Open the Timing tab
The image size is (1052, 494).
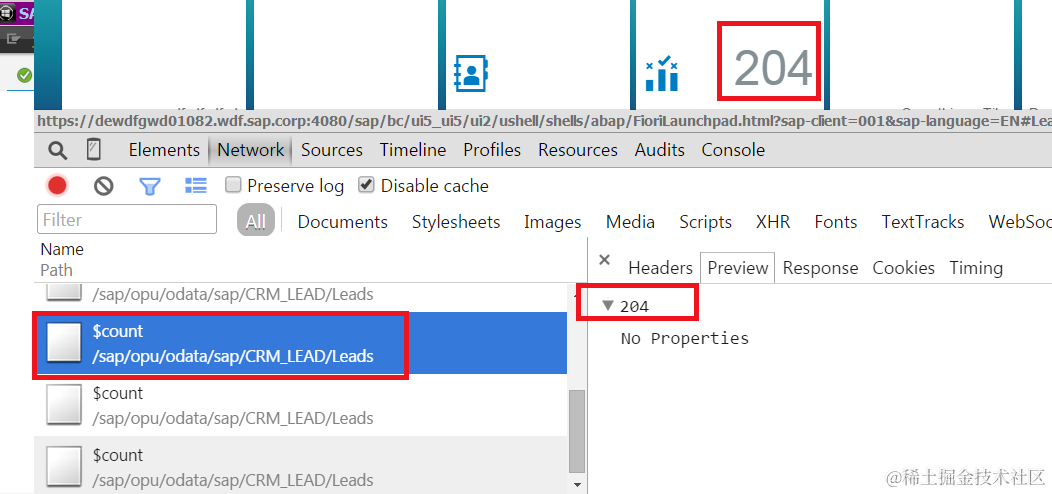pos(976,268)
